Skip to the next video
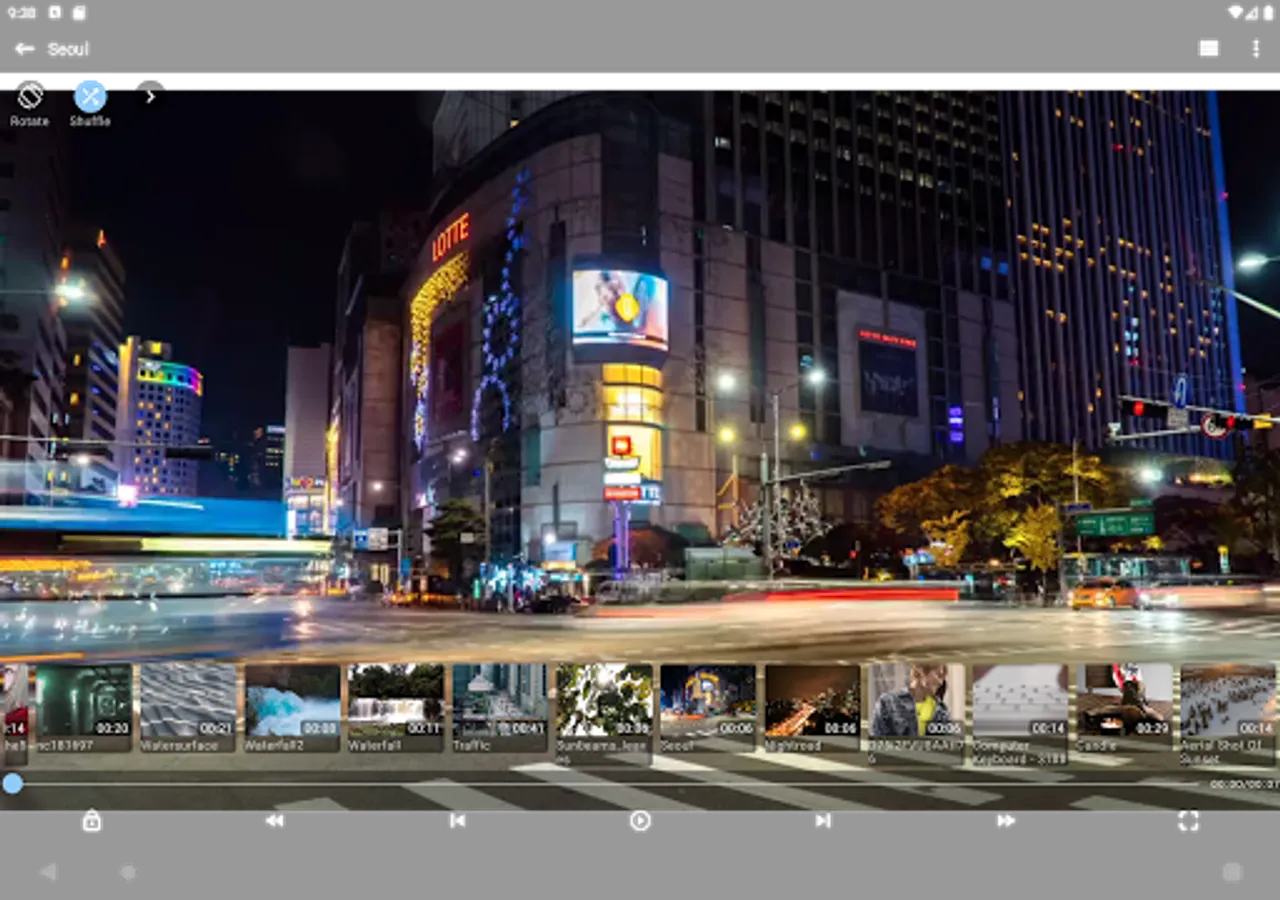 tap(823, 821)
